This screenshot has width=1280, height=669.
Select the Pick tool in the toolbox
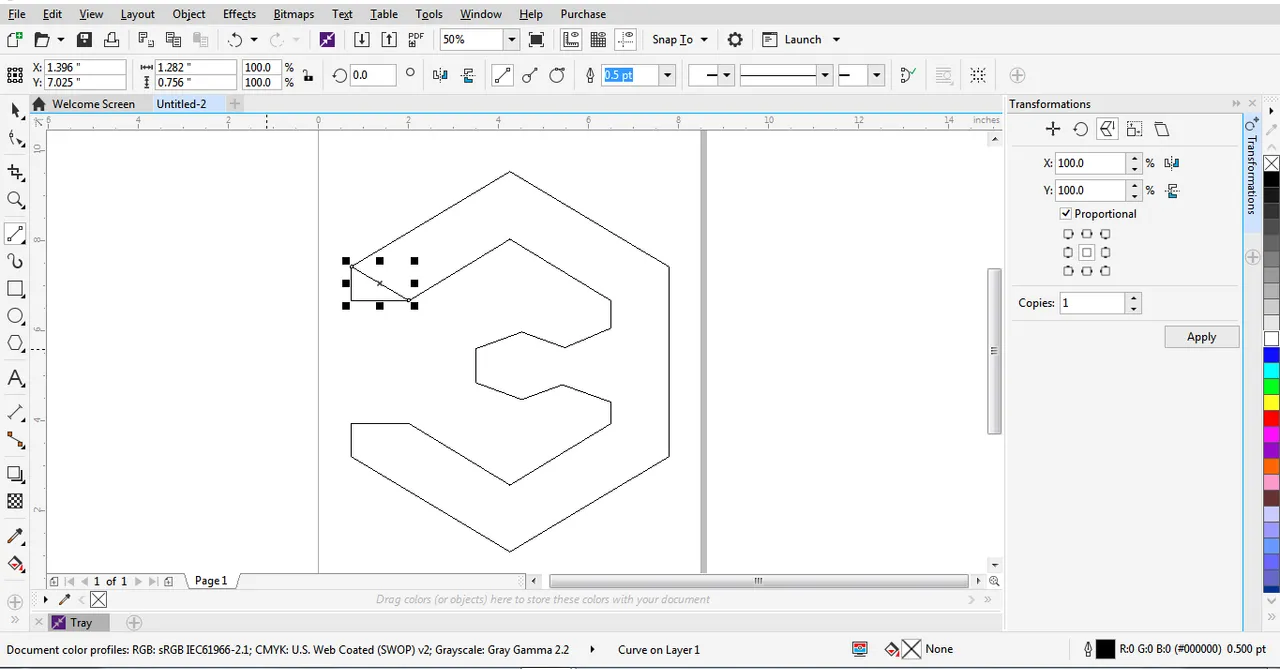pyautogui.click(x=15, y=110)
